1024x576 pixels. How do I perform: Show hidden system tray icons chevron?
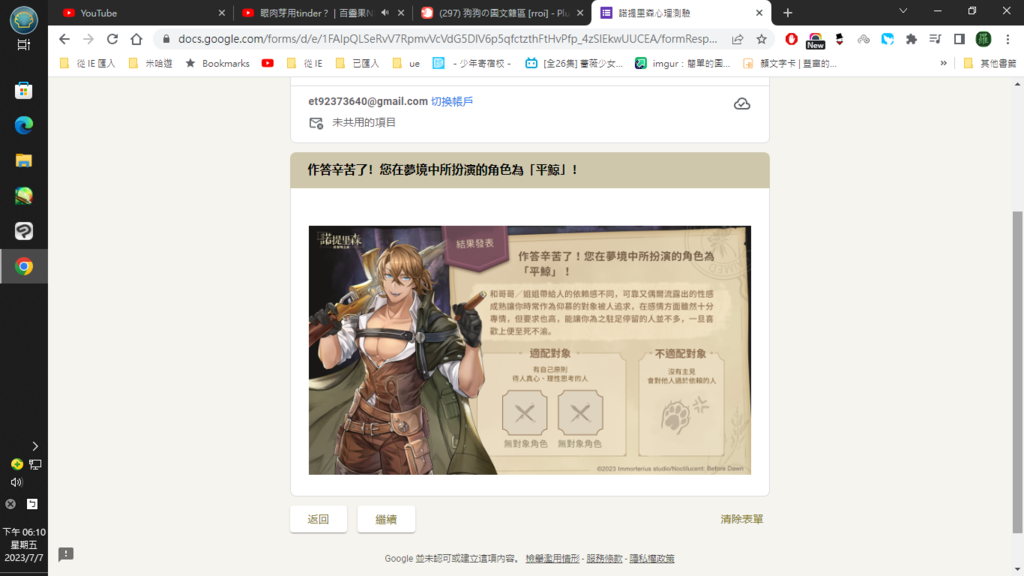pyautogui.click(x=35, y=446)
